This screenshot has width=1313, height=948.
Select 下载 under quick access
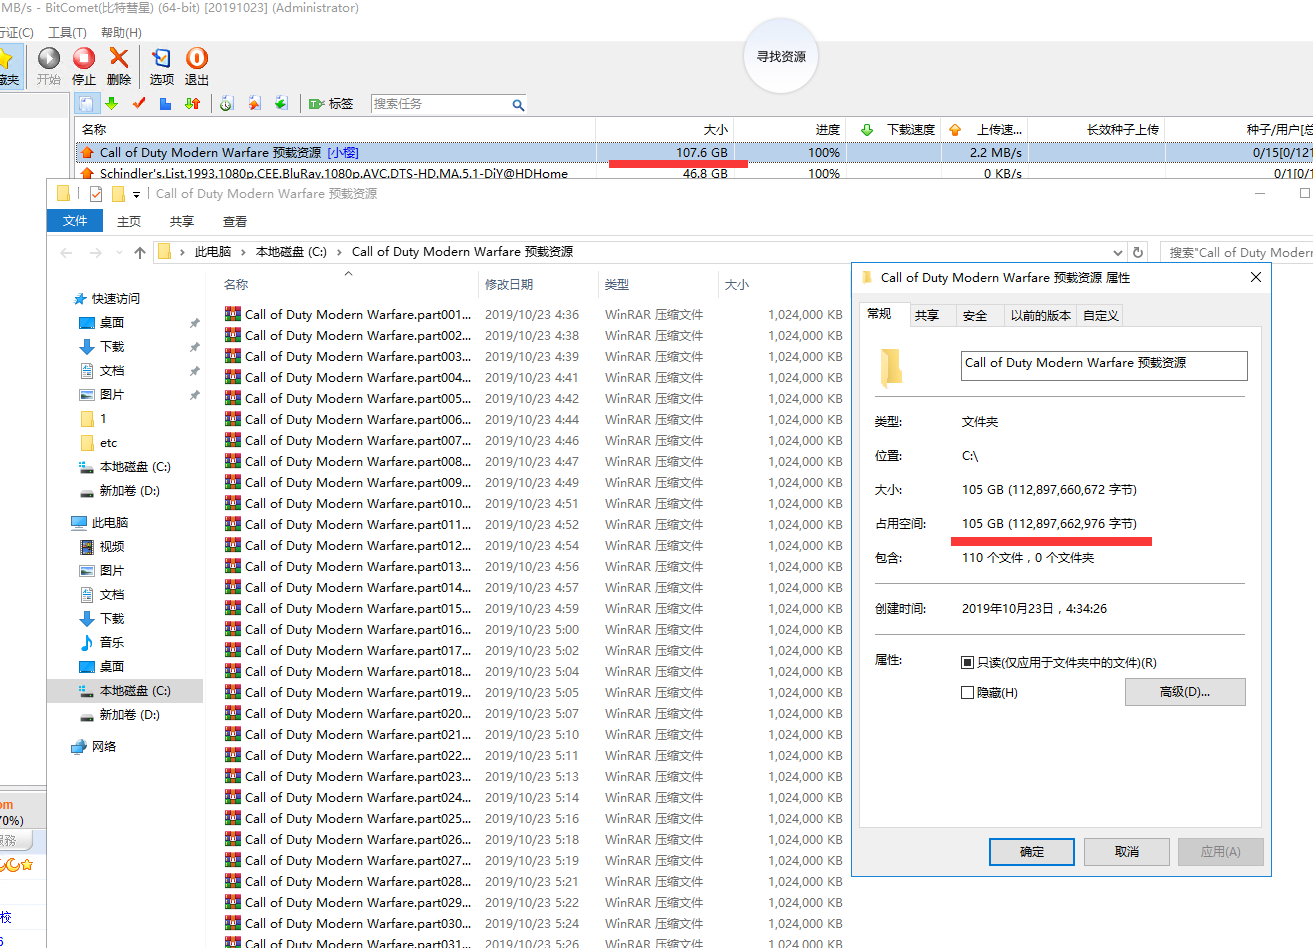[112, 347]
